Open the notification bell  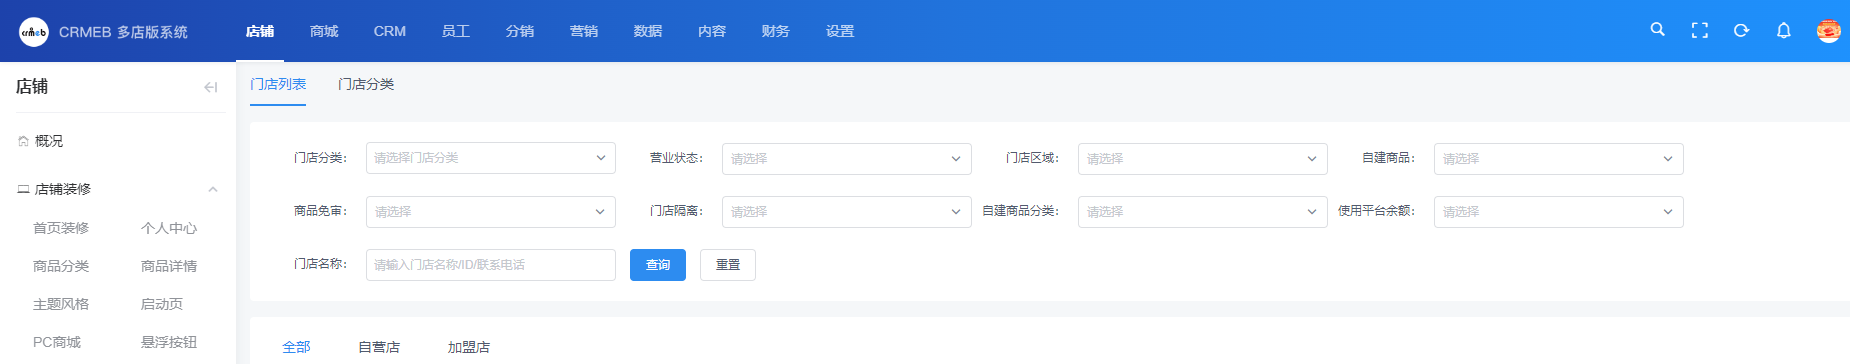[x=1783, y=31]
